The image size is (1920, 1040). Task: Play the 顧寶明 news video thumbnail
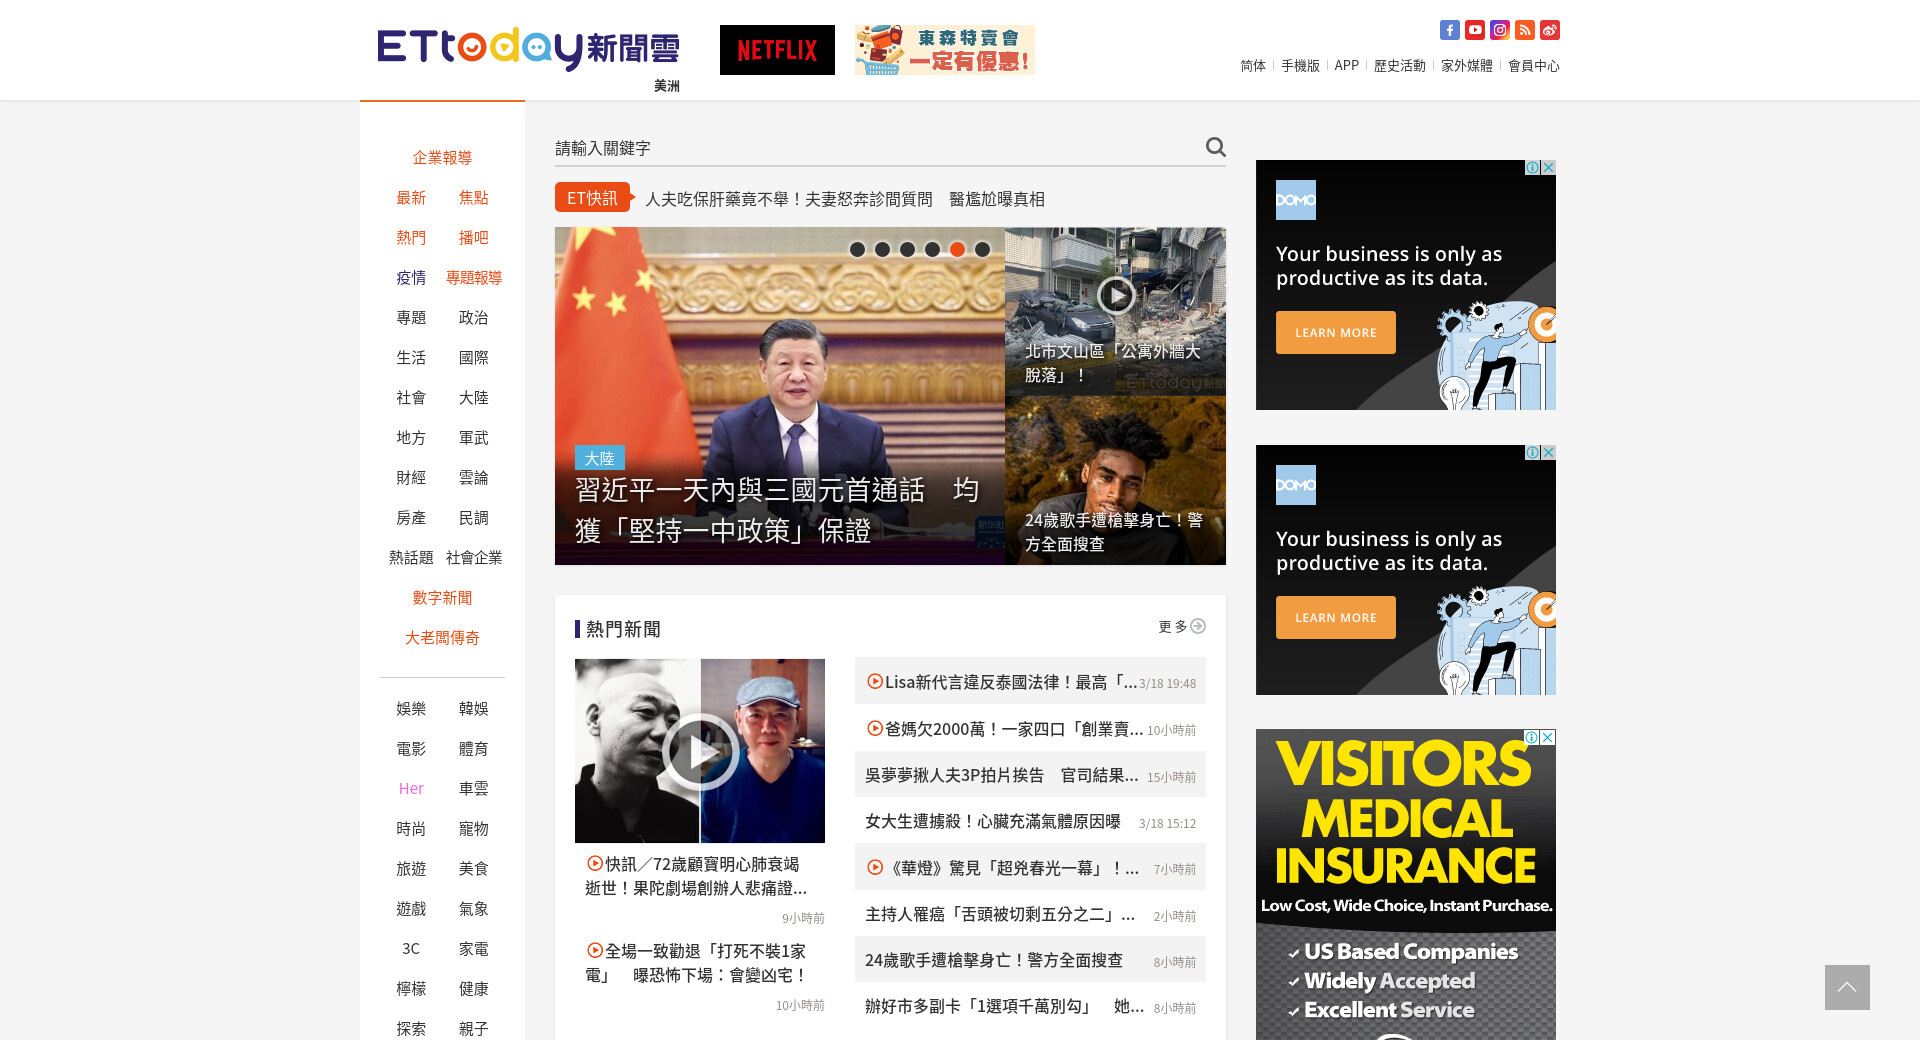(x=700, y=751)
